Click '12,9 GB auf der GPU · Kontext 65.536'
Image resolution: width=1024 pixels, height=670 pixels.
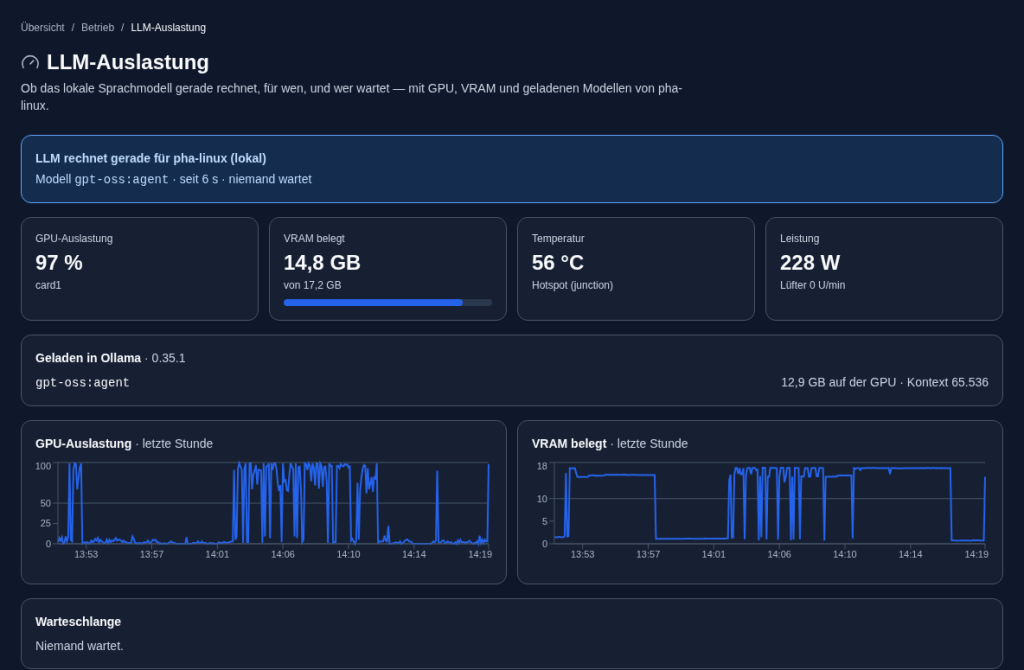pos(885,383)
